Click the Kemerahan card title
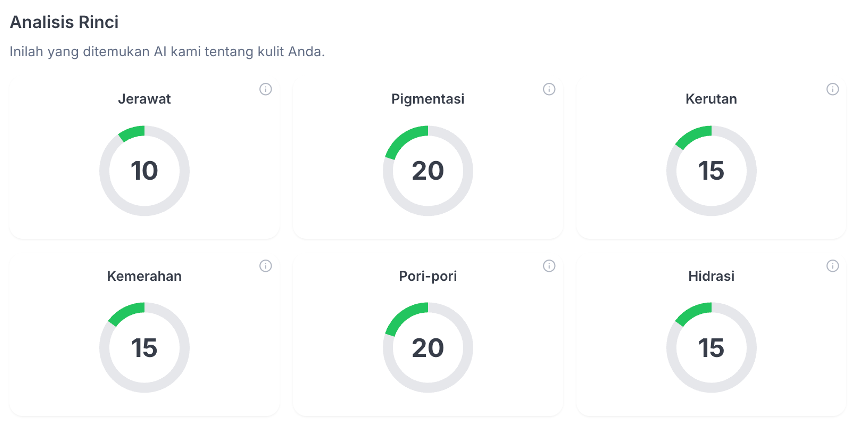 click(144, 276)
